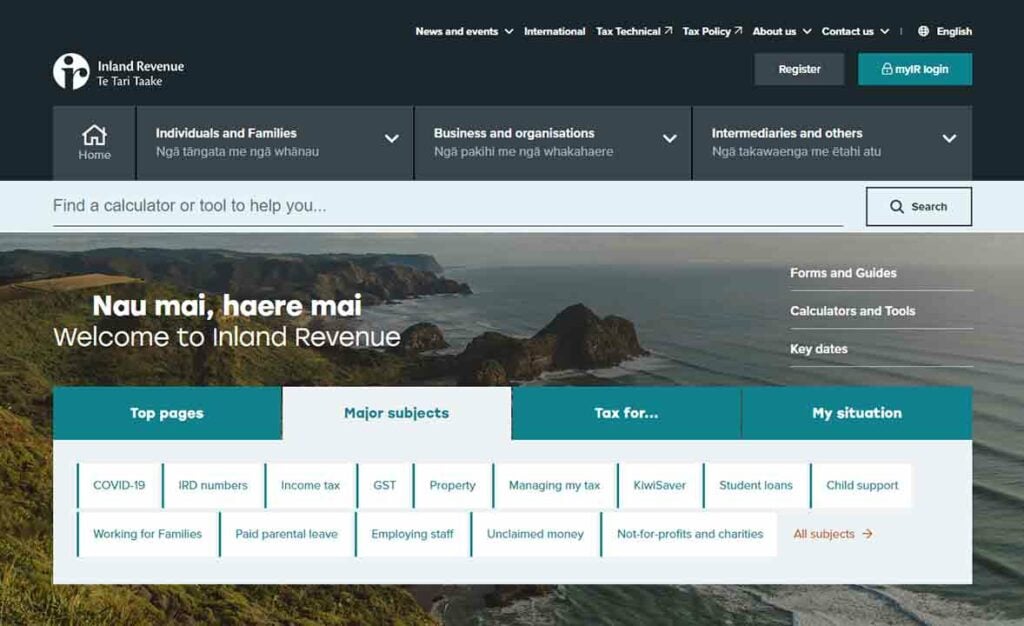This screenshot has height=626, width=1024.
Task: Click the Inland Revenue logo
Action: pyautogui.click(x=118, y=71)
